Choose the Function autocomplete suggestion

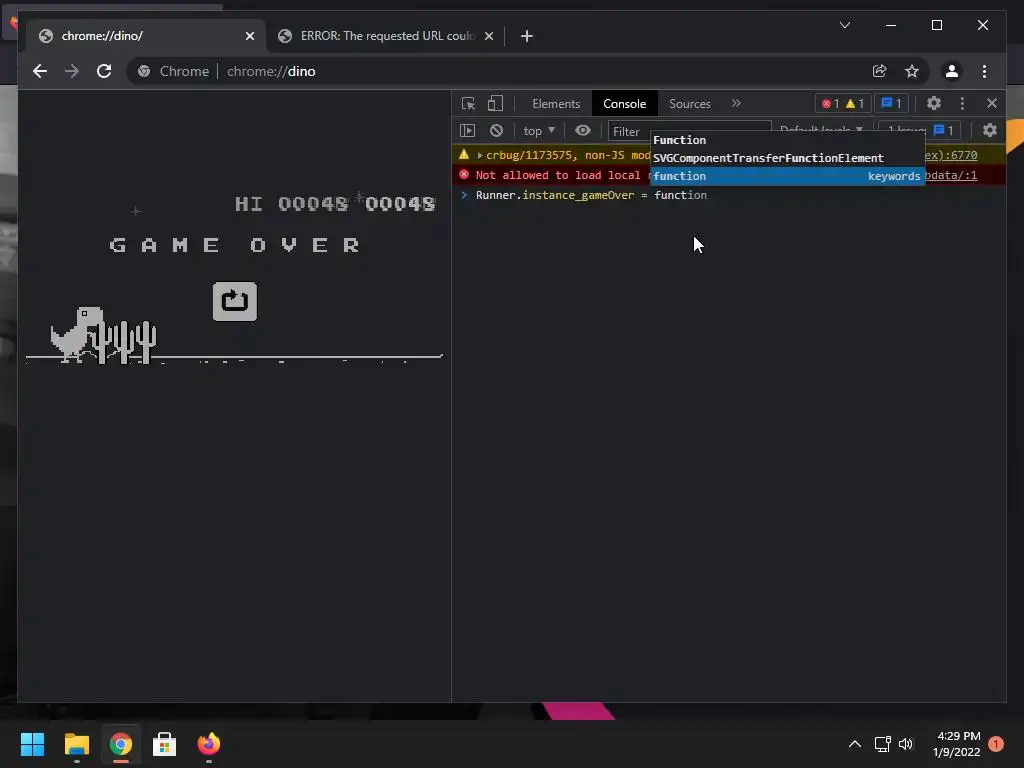point(788,140)
